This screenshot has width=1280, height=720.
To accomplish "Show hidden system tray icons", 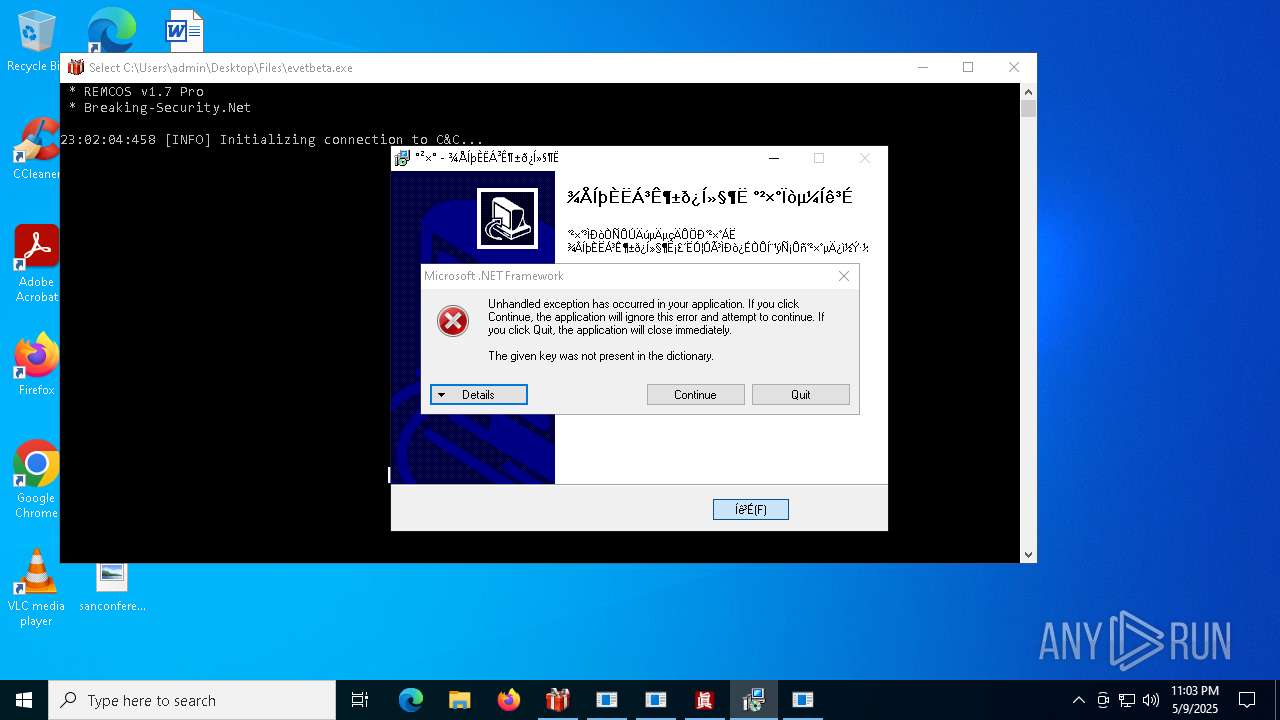I will (x=1078, y=700).
